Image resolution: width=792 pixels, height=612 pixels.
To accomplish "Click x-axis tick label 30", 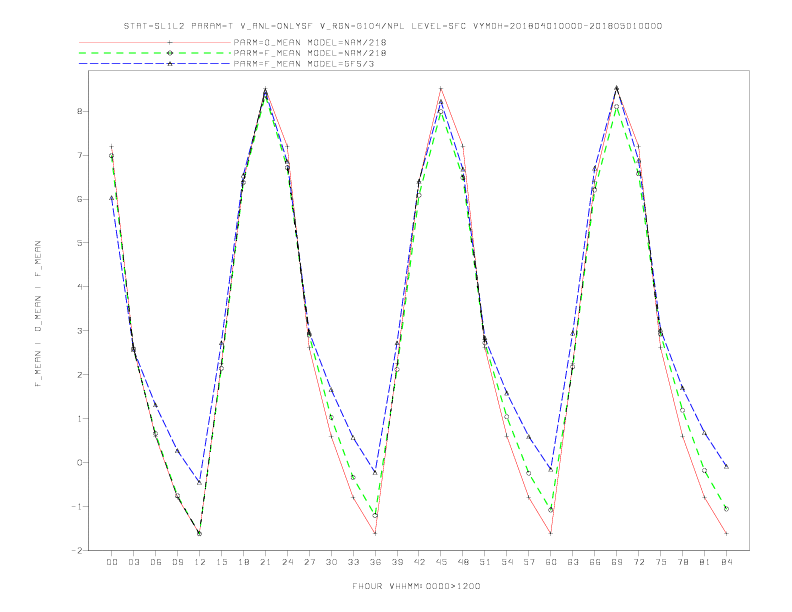I will [331, 562].
